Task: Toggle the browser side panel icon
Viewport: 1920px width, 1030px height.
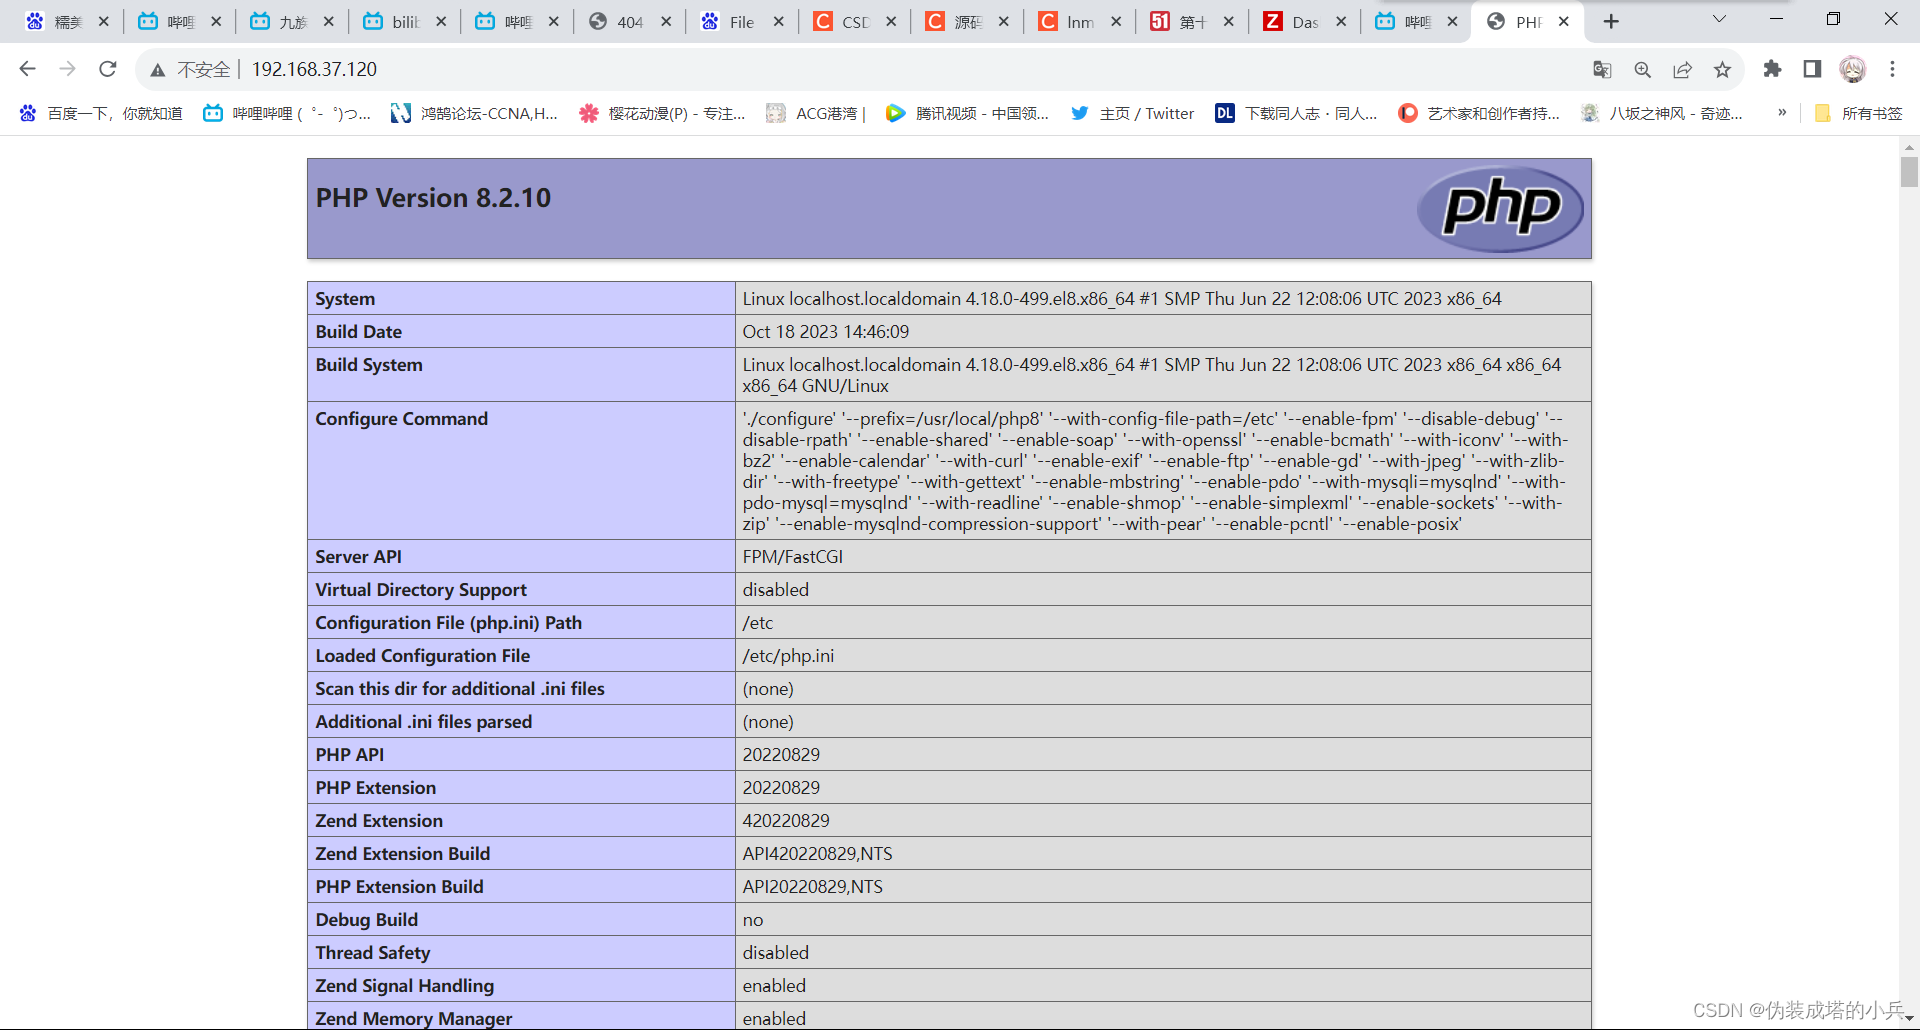Action: (x=1812, y=69)
